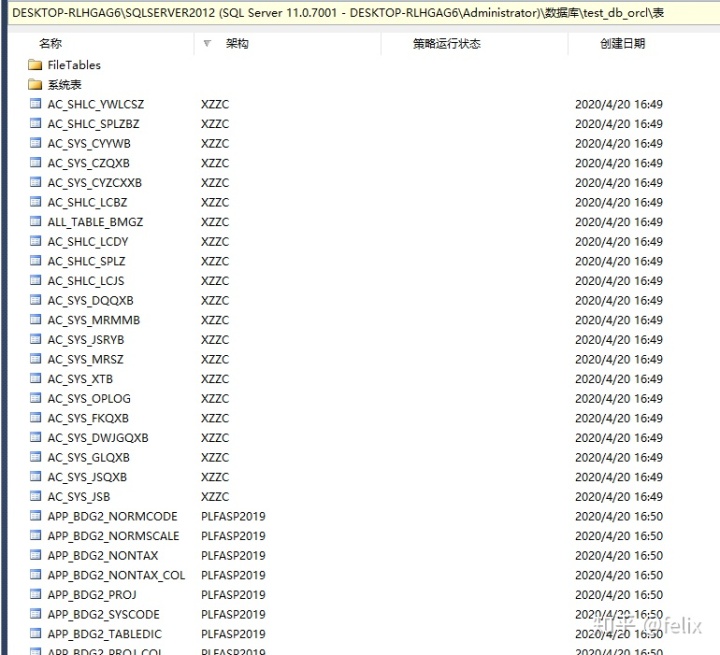Click PLFASP2019 schema of APP_BDG2_NORMCODE
The image size is (720, 655).
click(x=233, y=516)
